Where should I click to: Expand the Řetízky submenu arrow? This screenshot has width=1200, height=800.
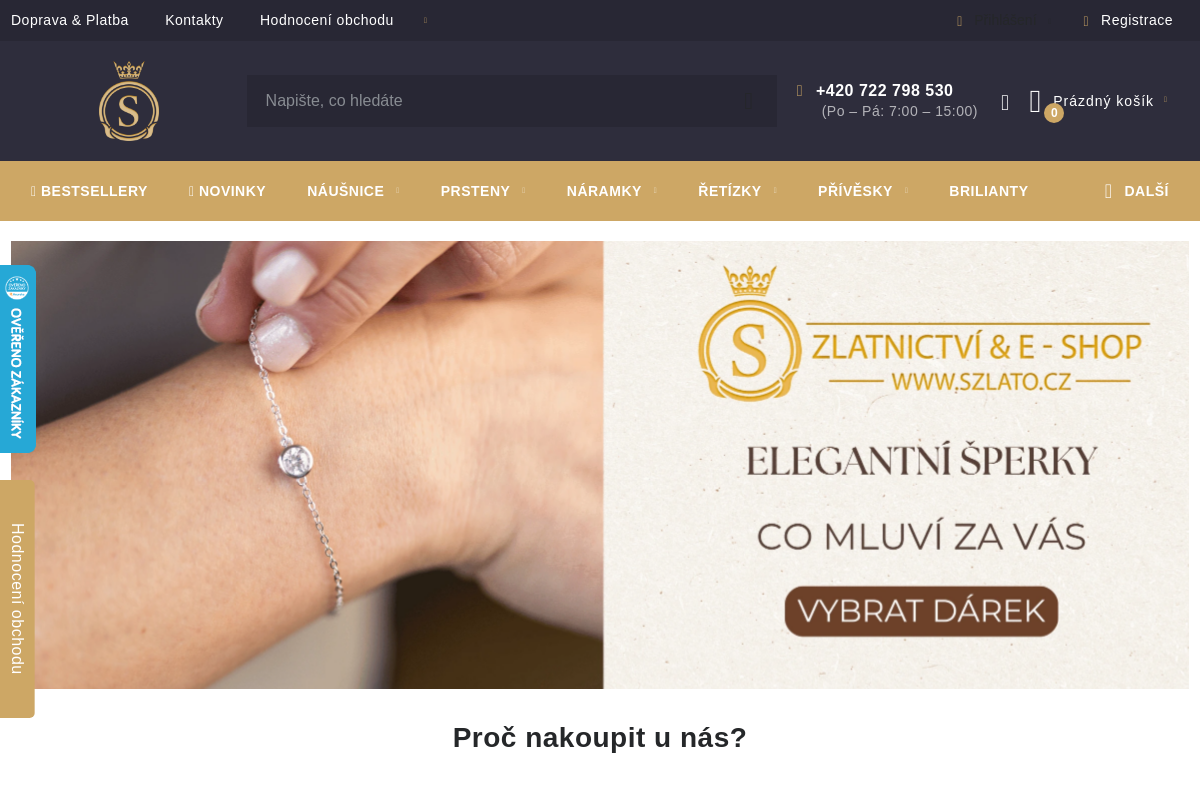pyautogui.click(x=774, y=191)
